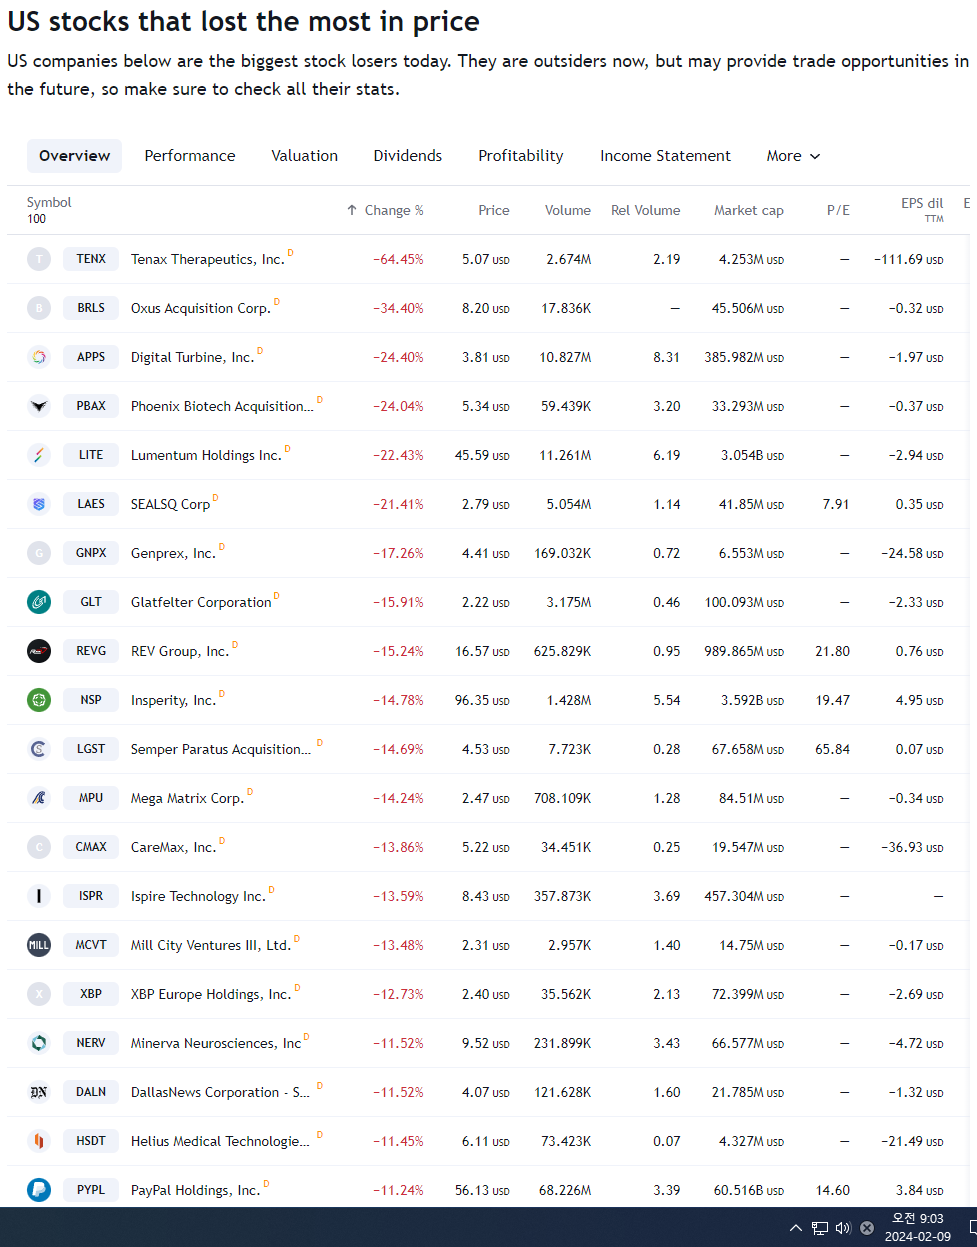Click the Genprex logo icon
The image size is (977, 1247).
point(39,553)
